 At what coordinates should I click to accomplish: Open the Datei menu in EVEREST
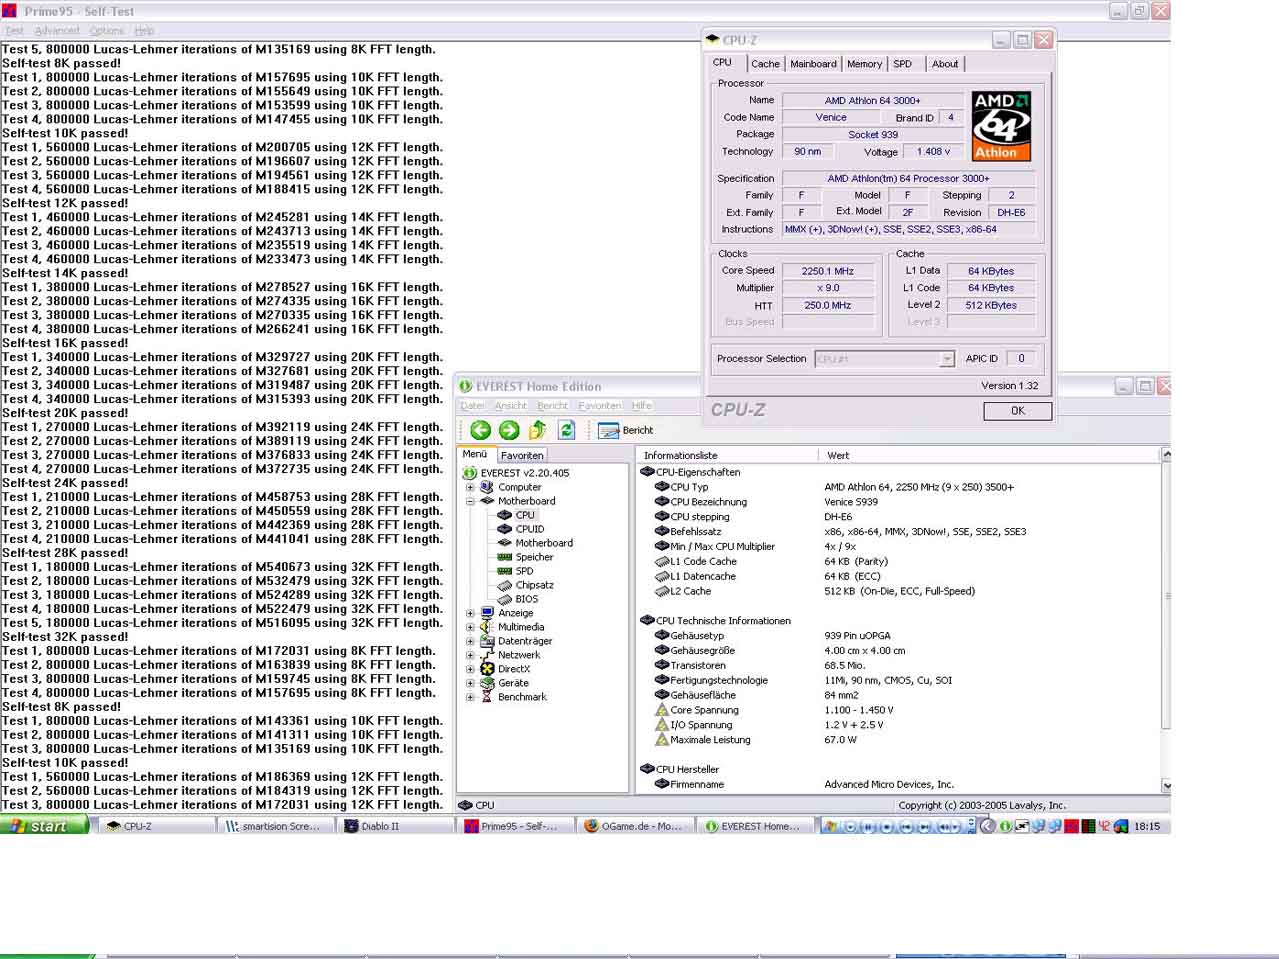coord(472,406)
